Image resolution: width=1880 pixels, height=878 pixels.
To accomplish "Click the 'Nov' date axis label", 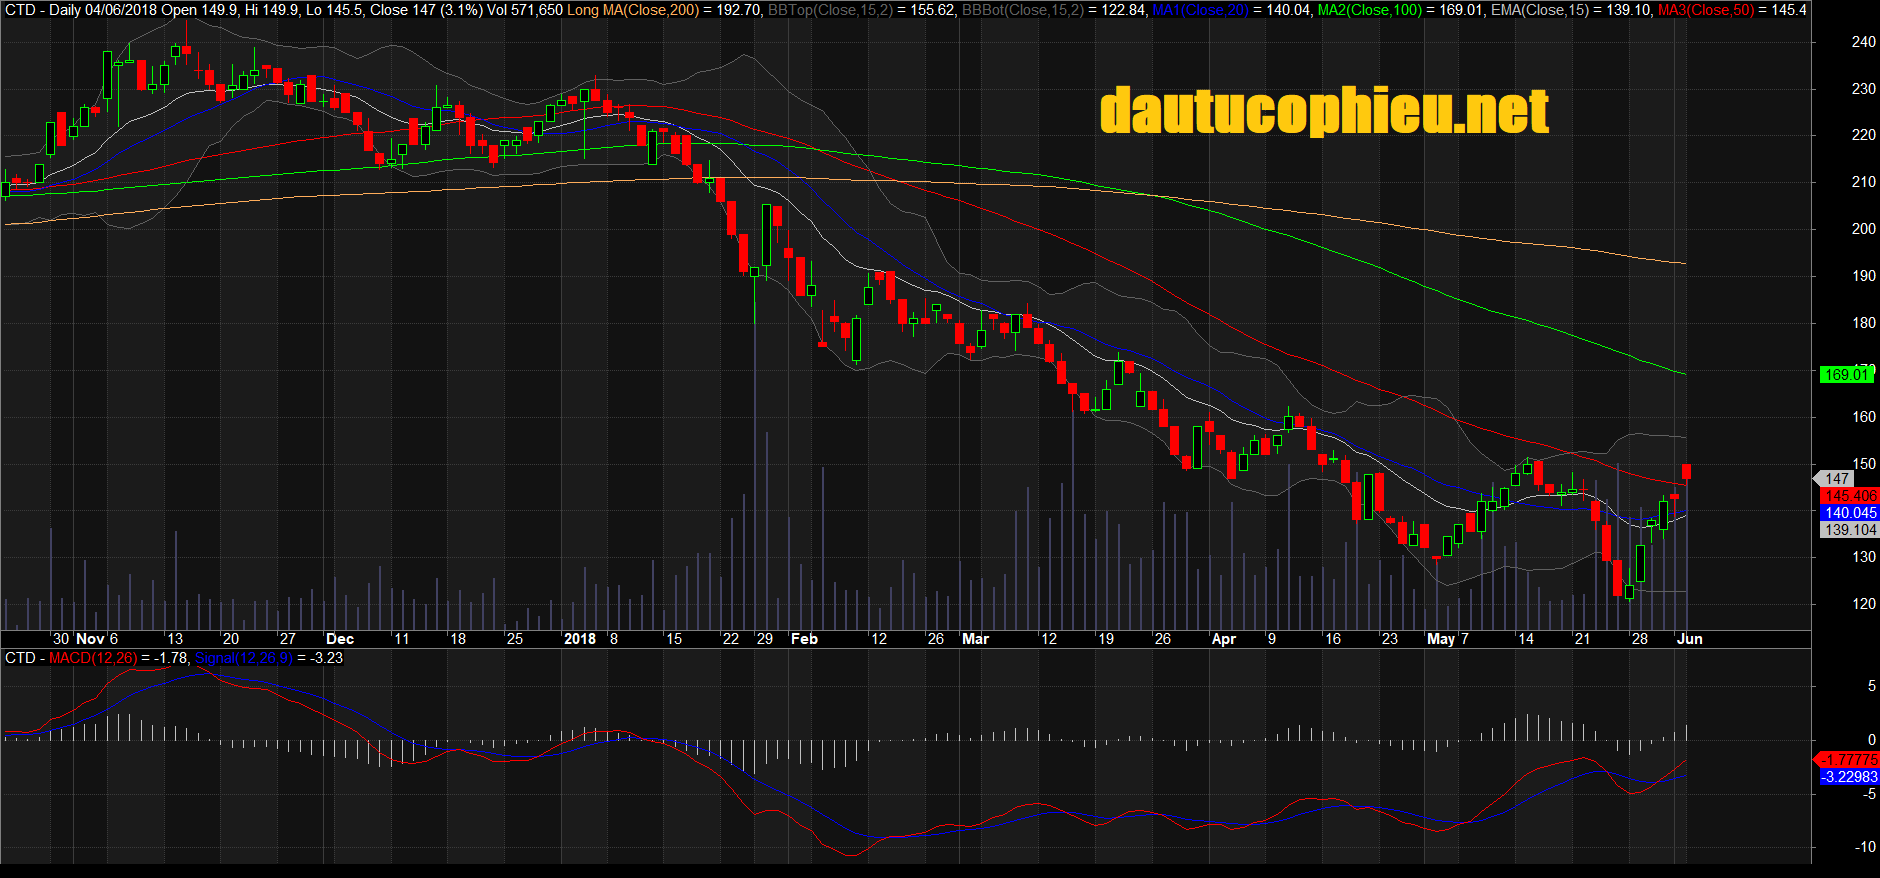I will [x=90, y=639].
